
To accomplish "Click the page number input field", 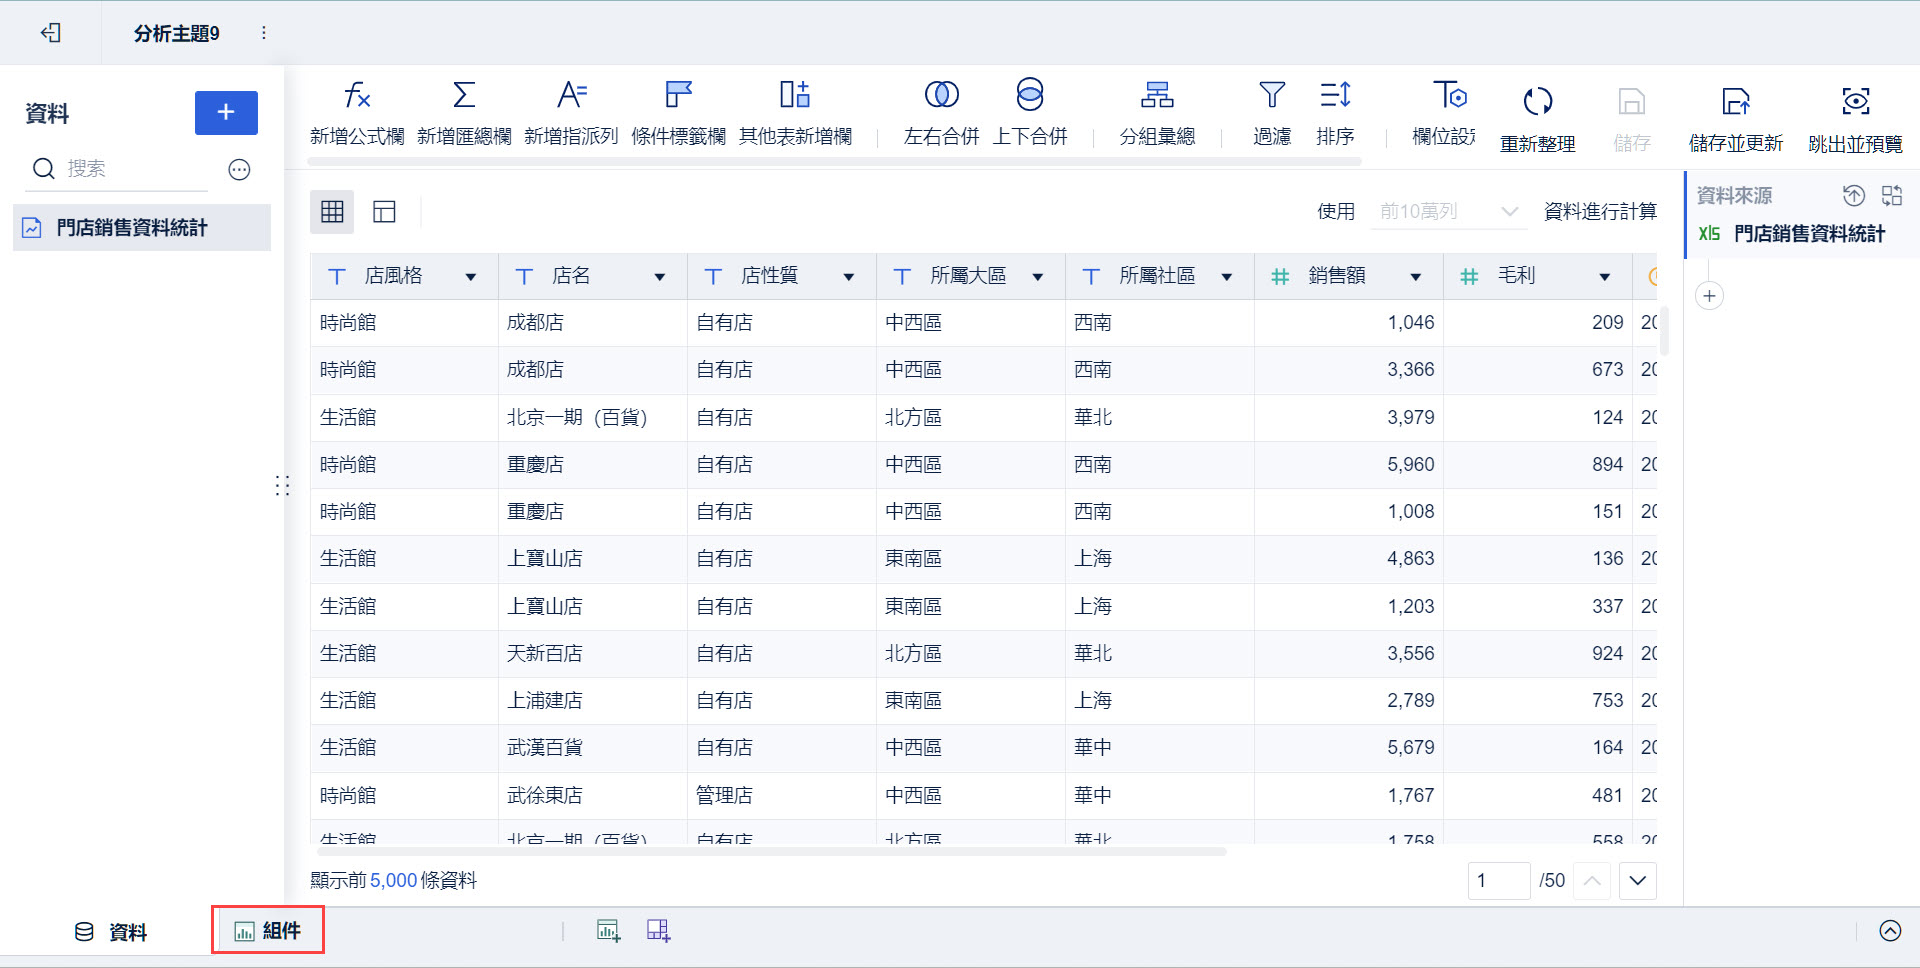I will (1498, 880).
